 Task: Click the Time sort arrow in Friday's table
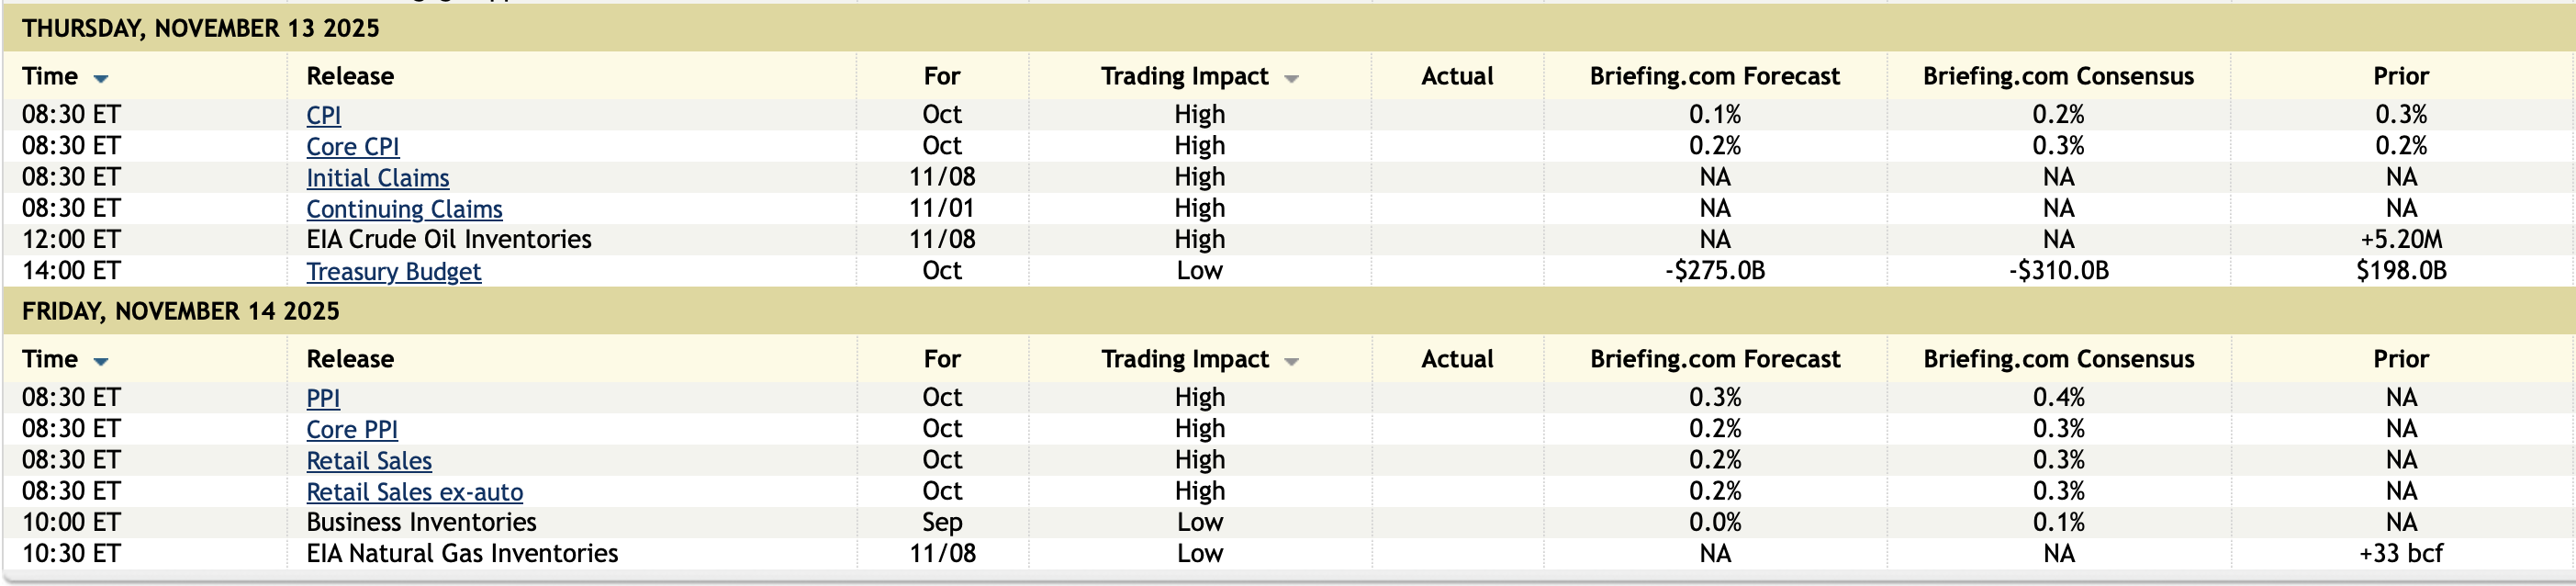coord(101,361)
